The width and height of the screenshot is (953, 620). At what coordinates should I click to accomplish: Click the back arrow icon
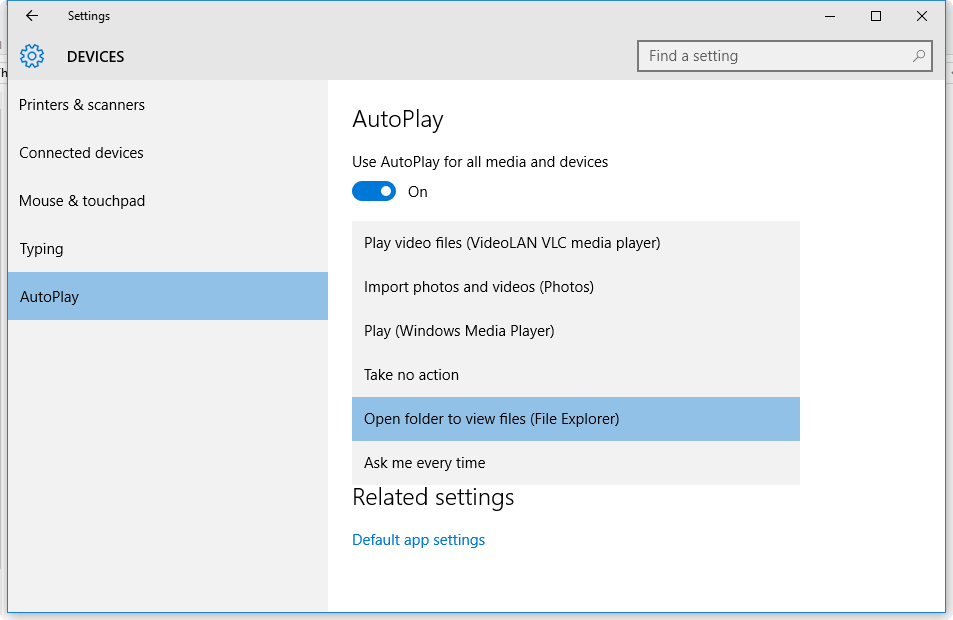(32, 16)
